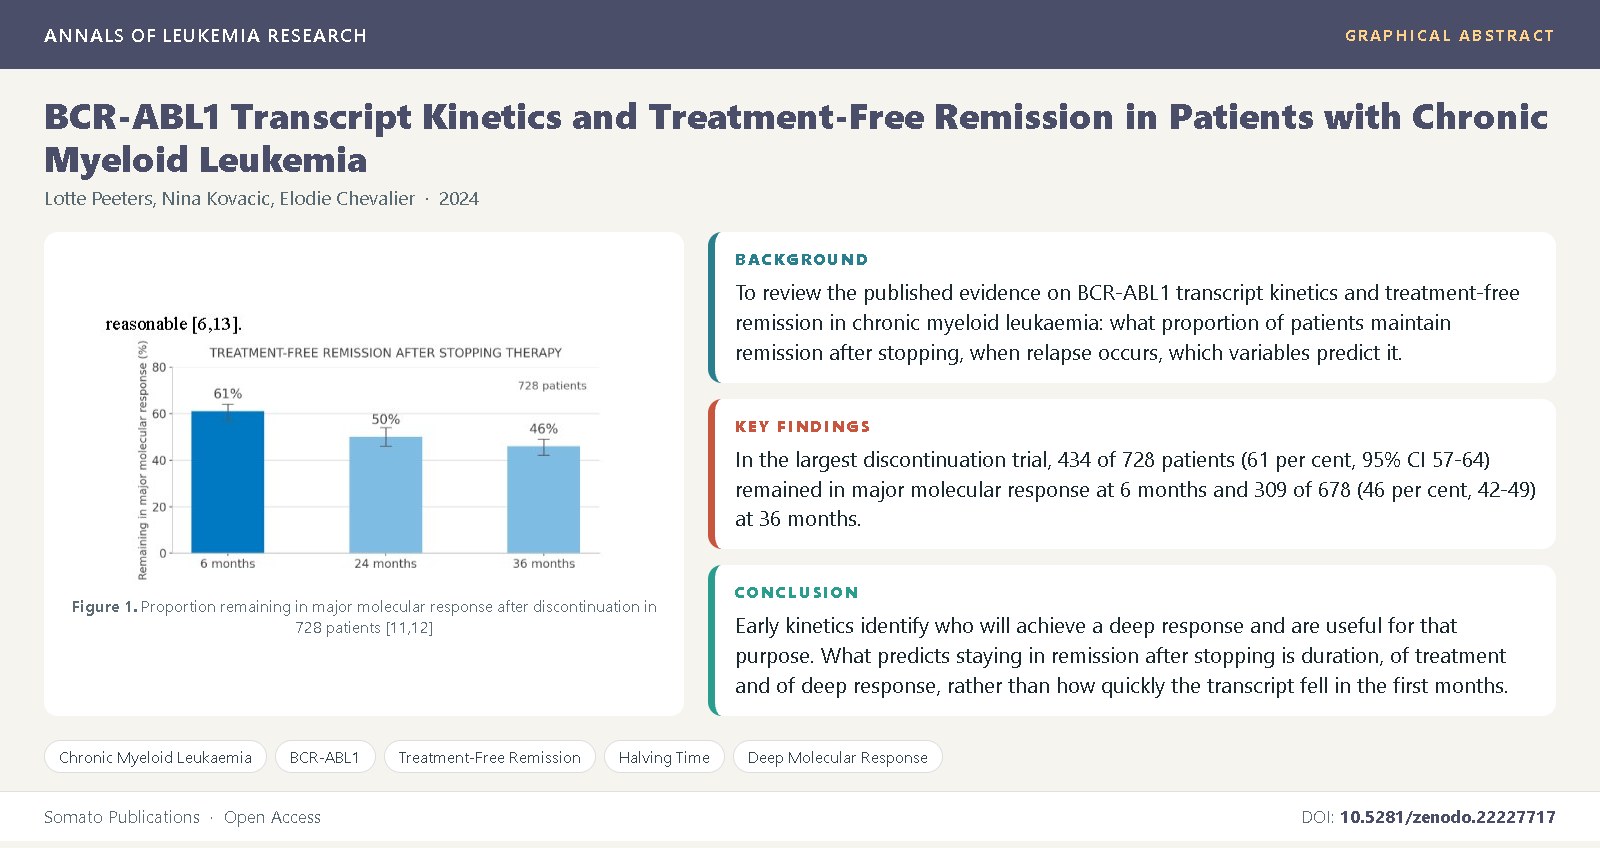Open the Treatment-Free Remission tag

489,757
